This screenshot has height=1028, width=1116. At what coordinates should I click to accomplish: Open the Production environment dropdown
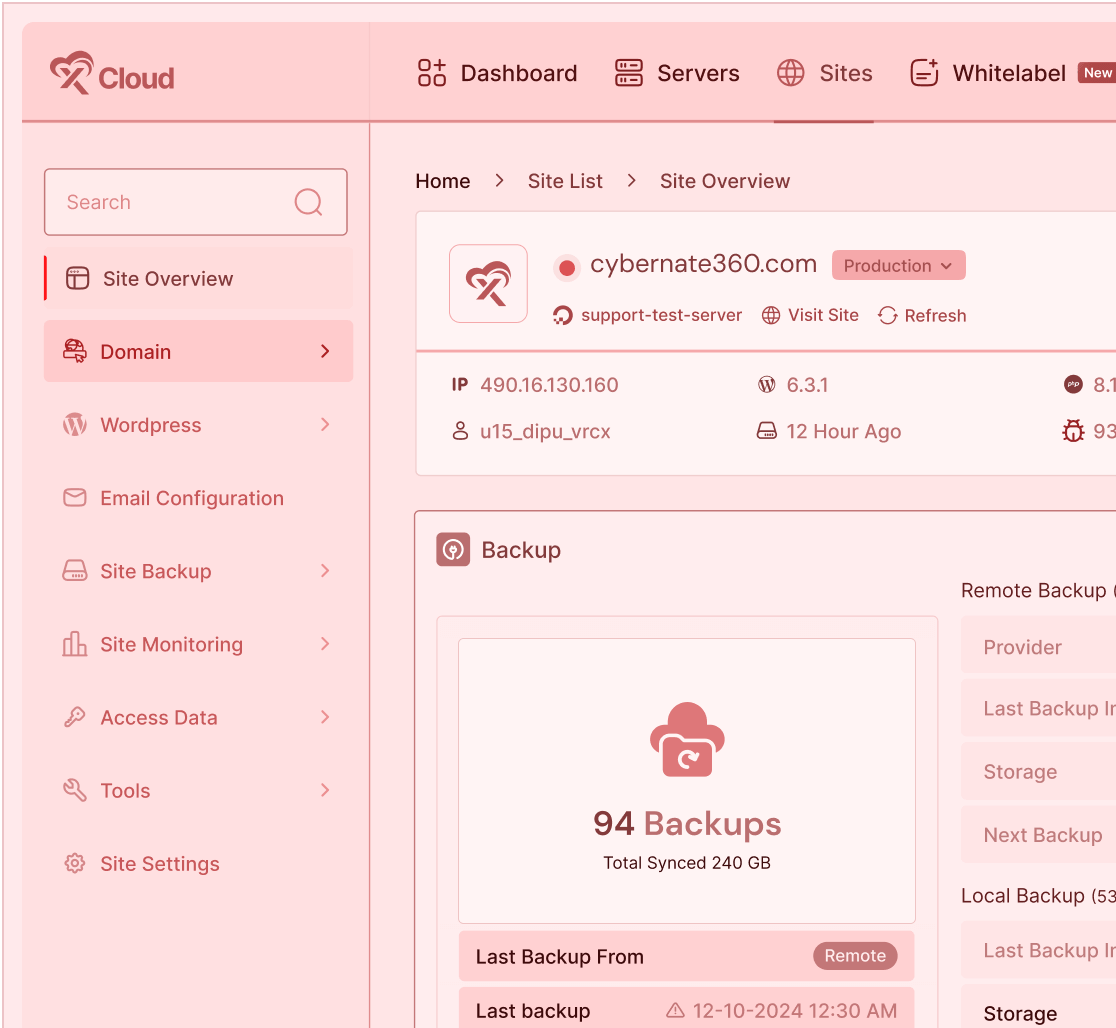898,266
